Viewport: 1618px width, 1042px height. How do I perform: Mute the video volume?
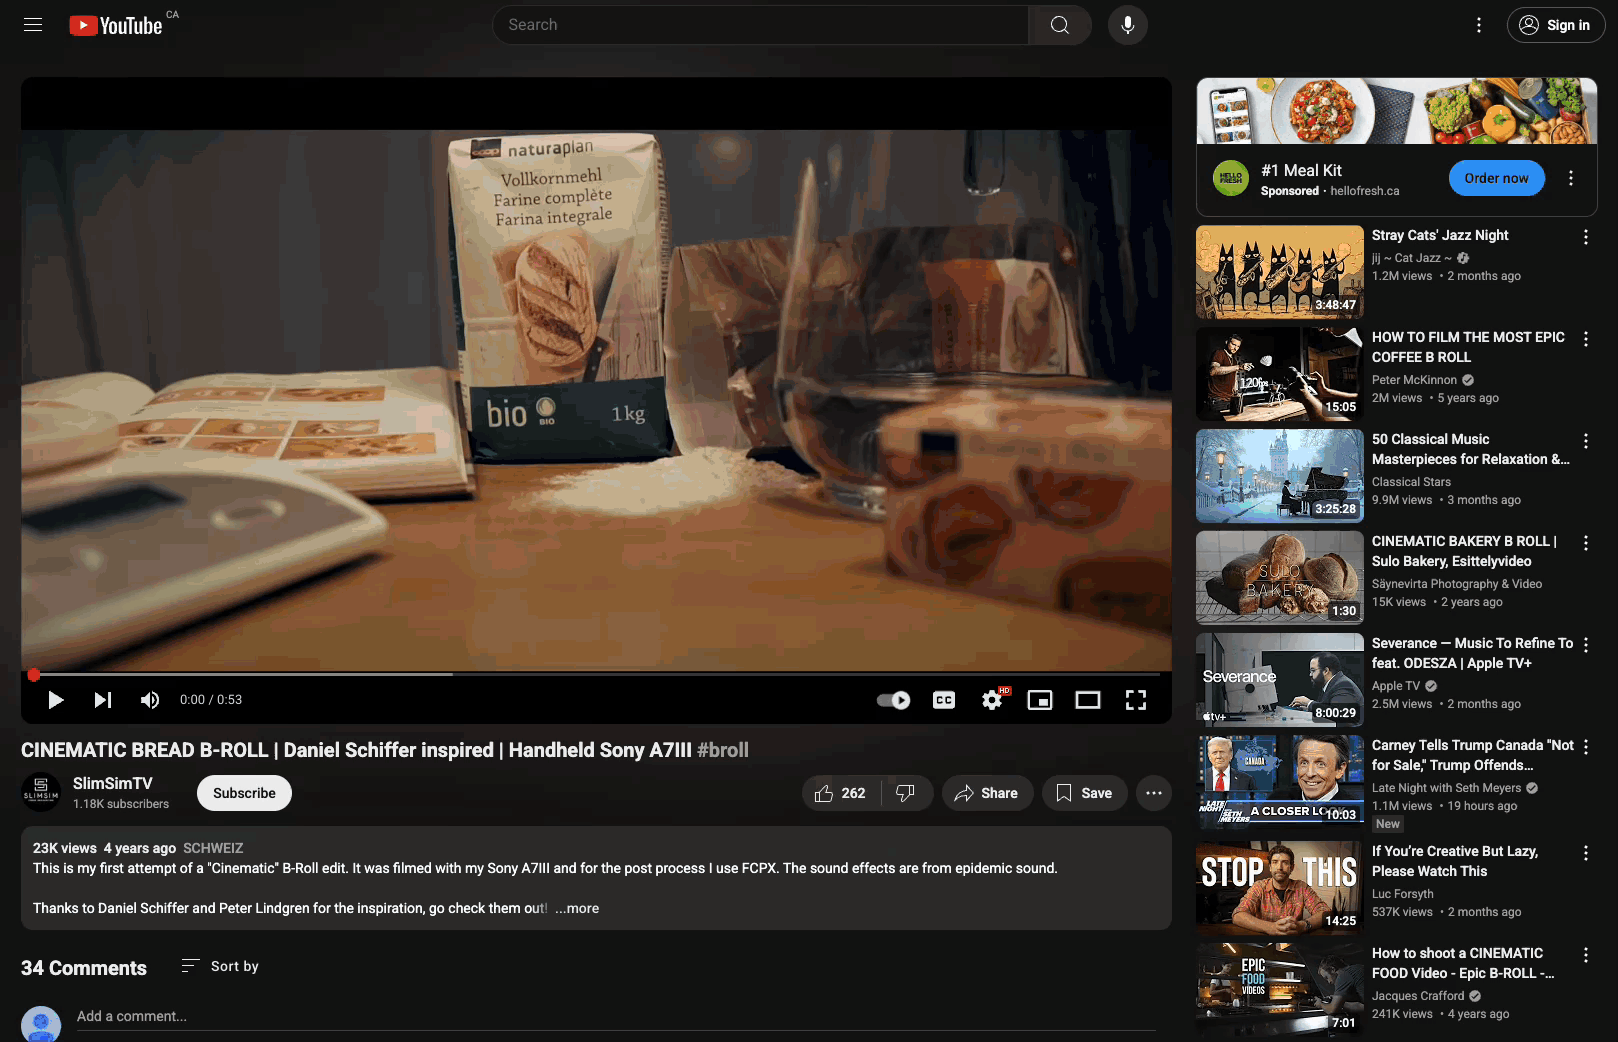click(150, 700)
